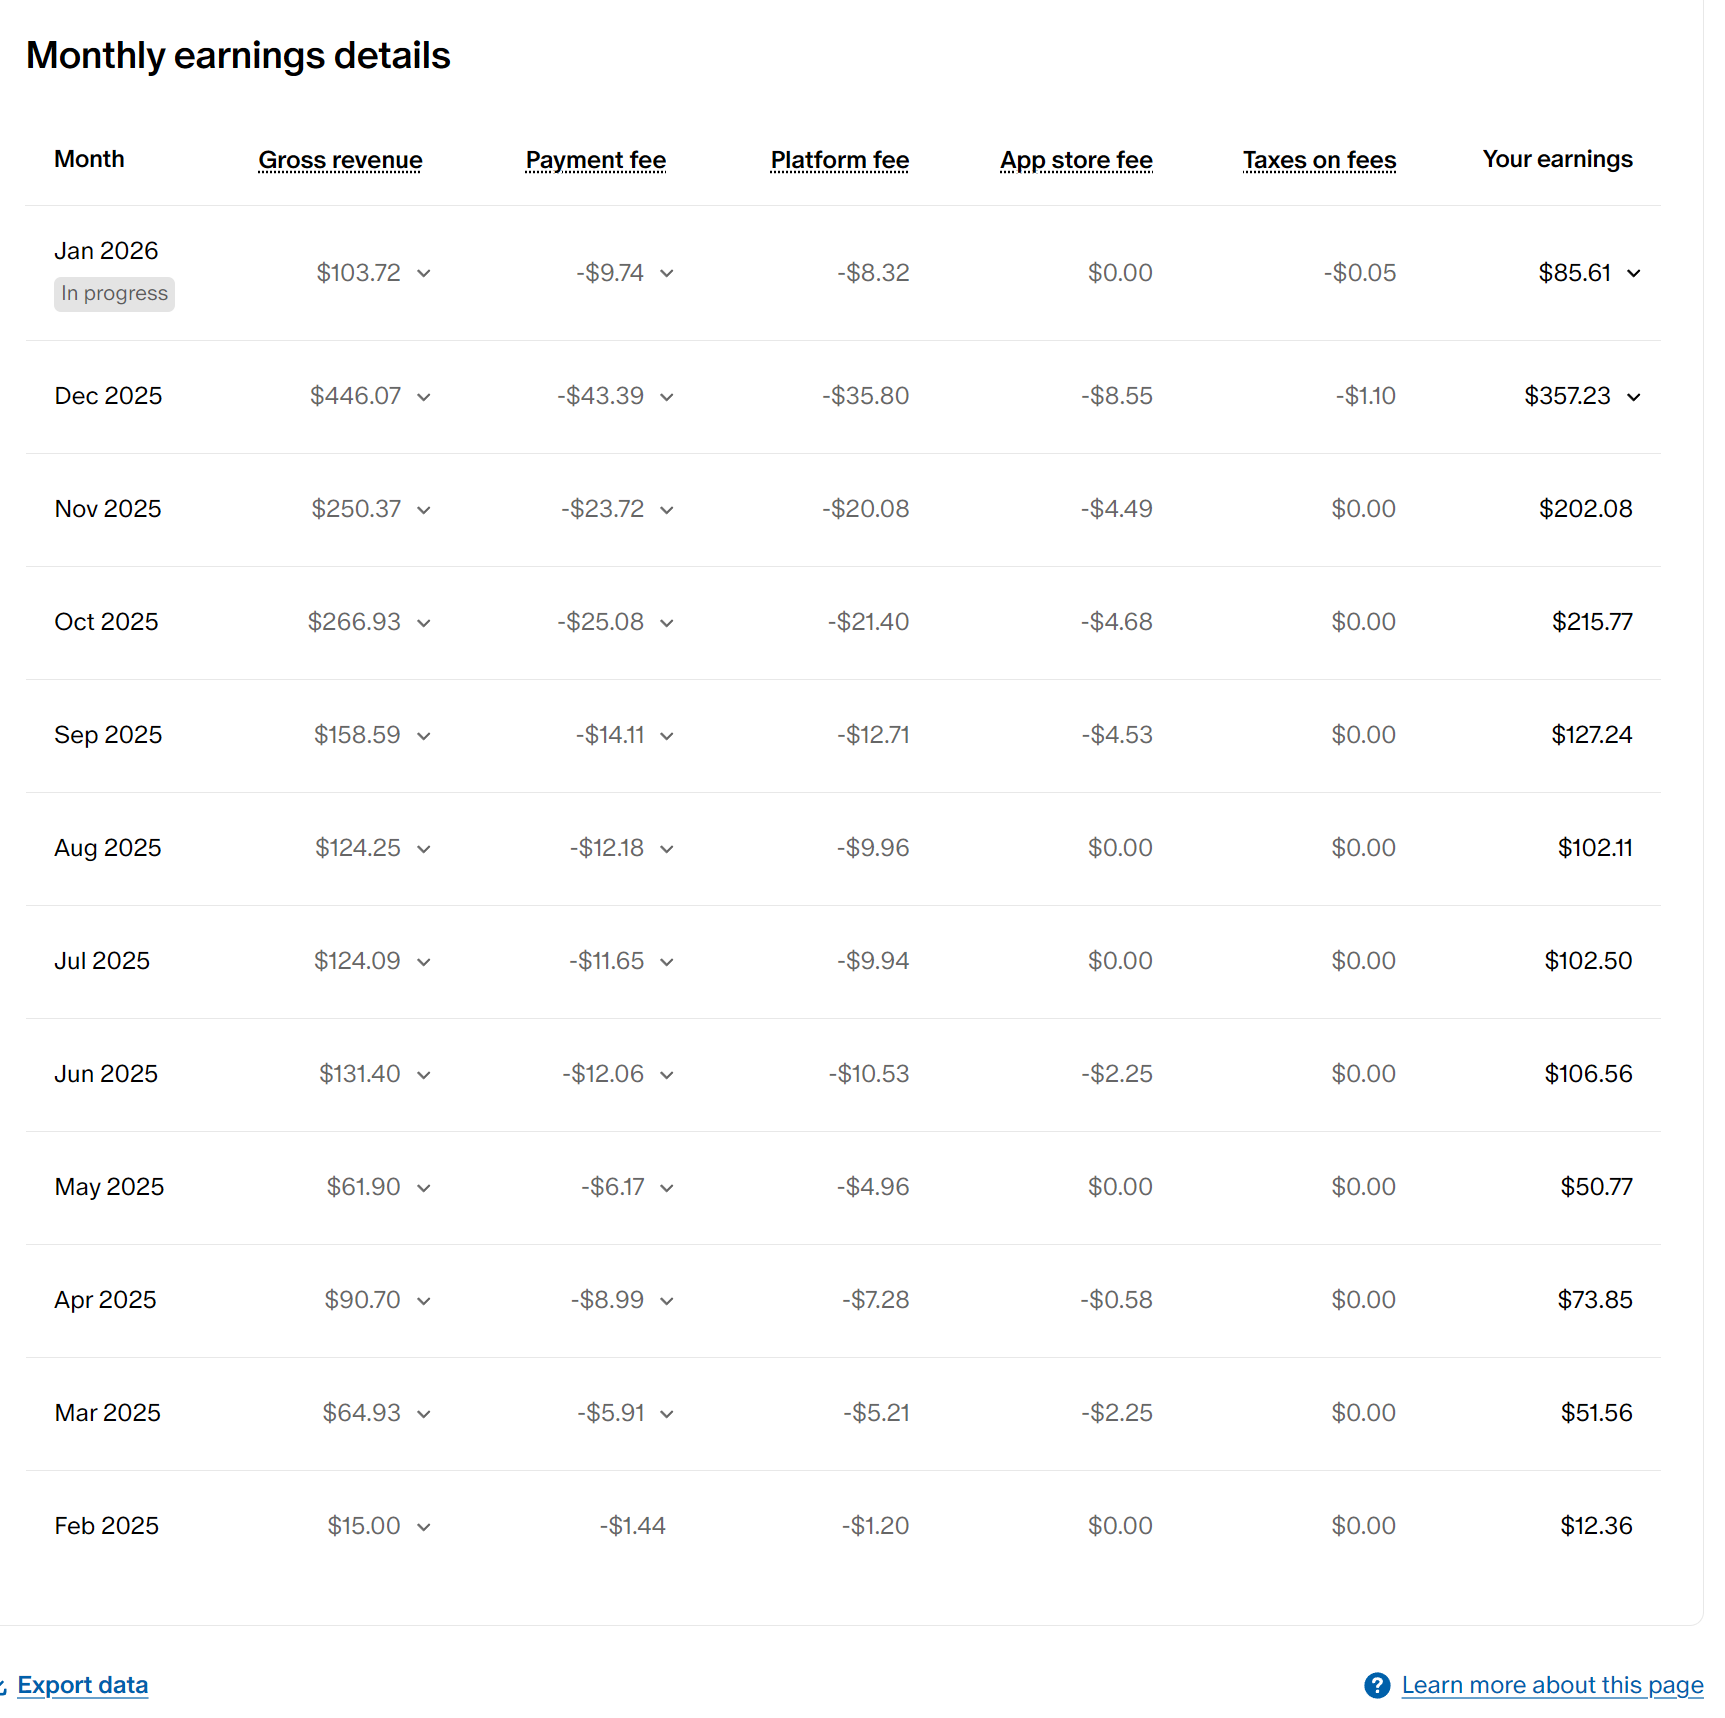
Task: Expand Feb 2025 gross revenue $15.00
Action: pyautogui.click(x=424, y=1527)
